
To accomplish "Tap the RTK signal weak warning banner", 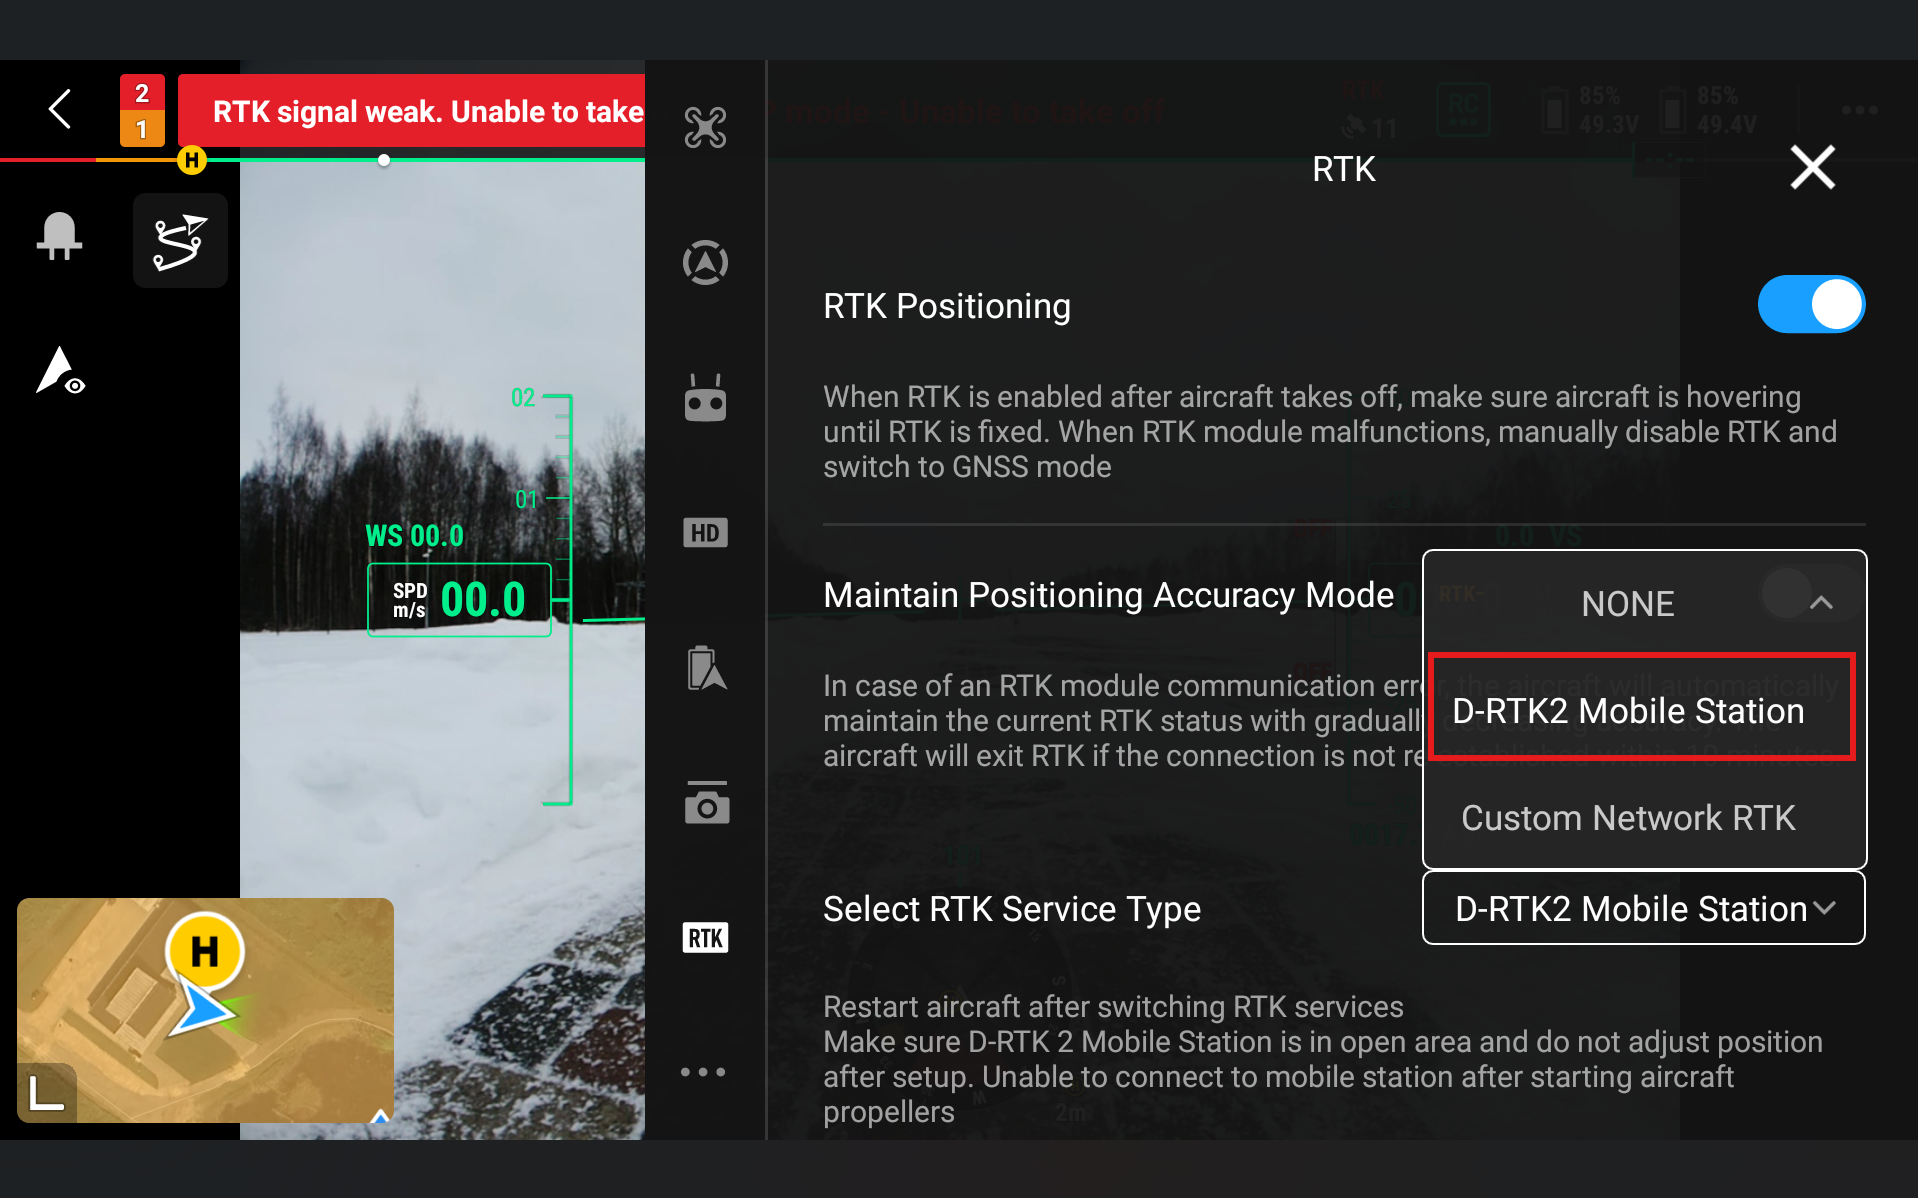I will (x=411, y=111).
